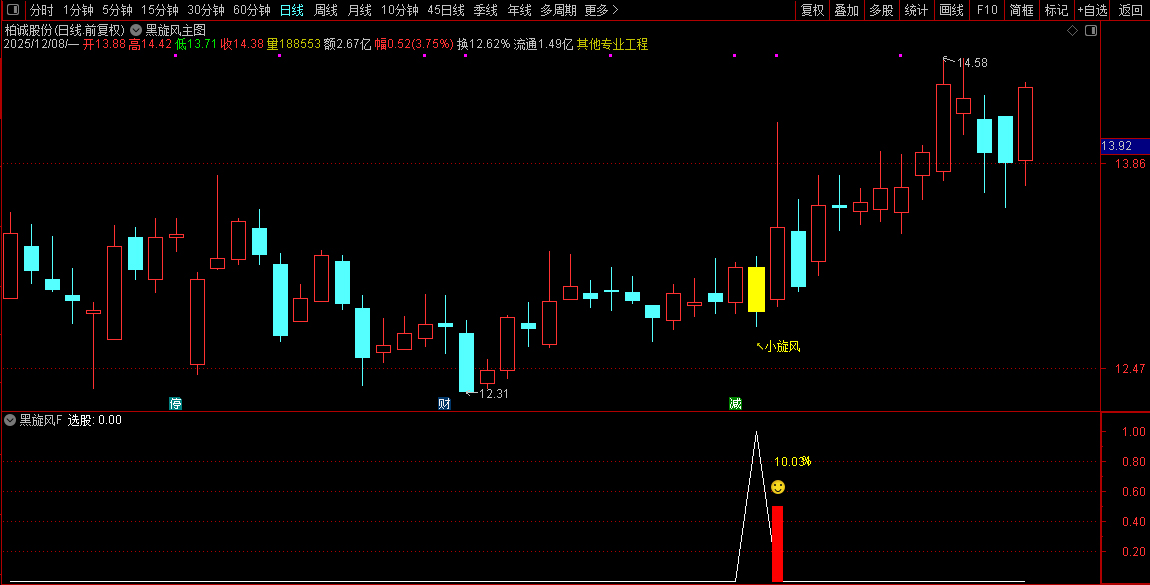The height and width of the screenshot is (585, 1150).
Task: Click the yellow highlighted candlestick
Action: pyautogui.click(x=756, y=290)
